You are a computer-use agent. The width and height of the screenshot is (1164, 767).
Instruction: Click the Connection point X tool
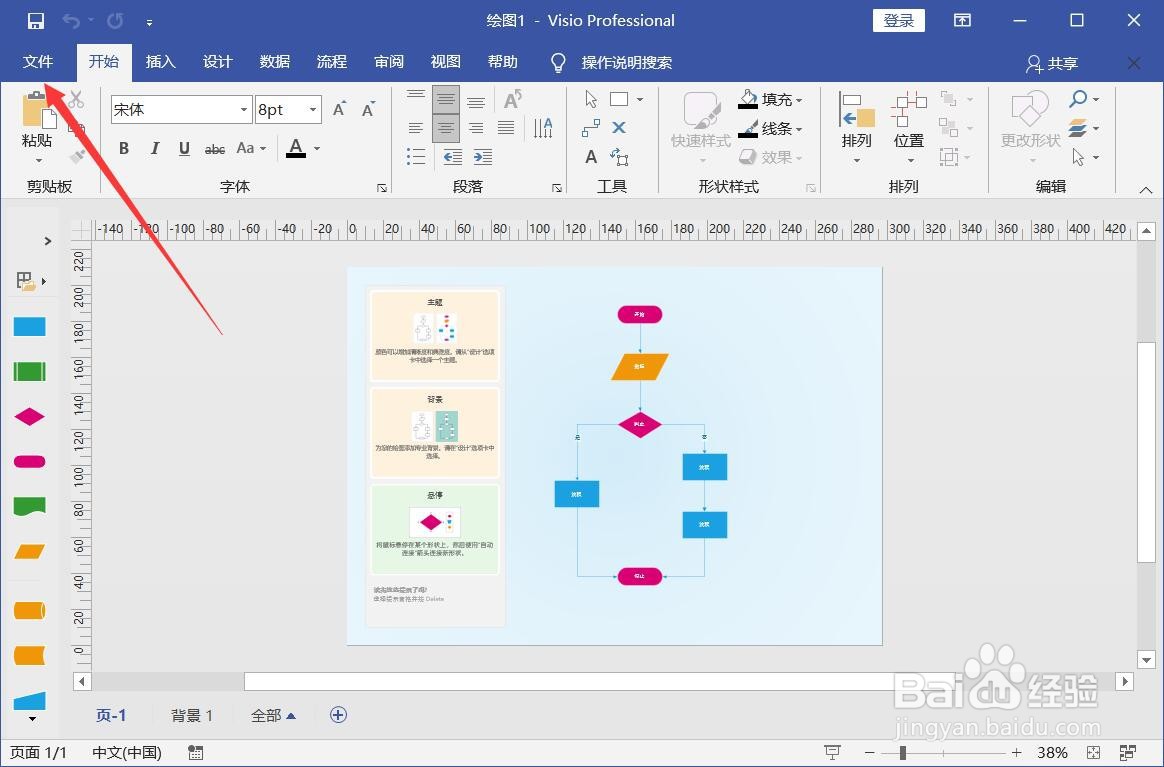click(x=619, y=128)
